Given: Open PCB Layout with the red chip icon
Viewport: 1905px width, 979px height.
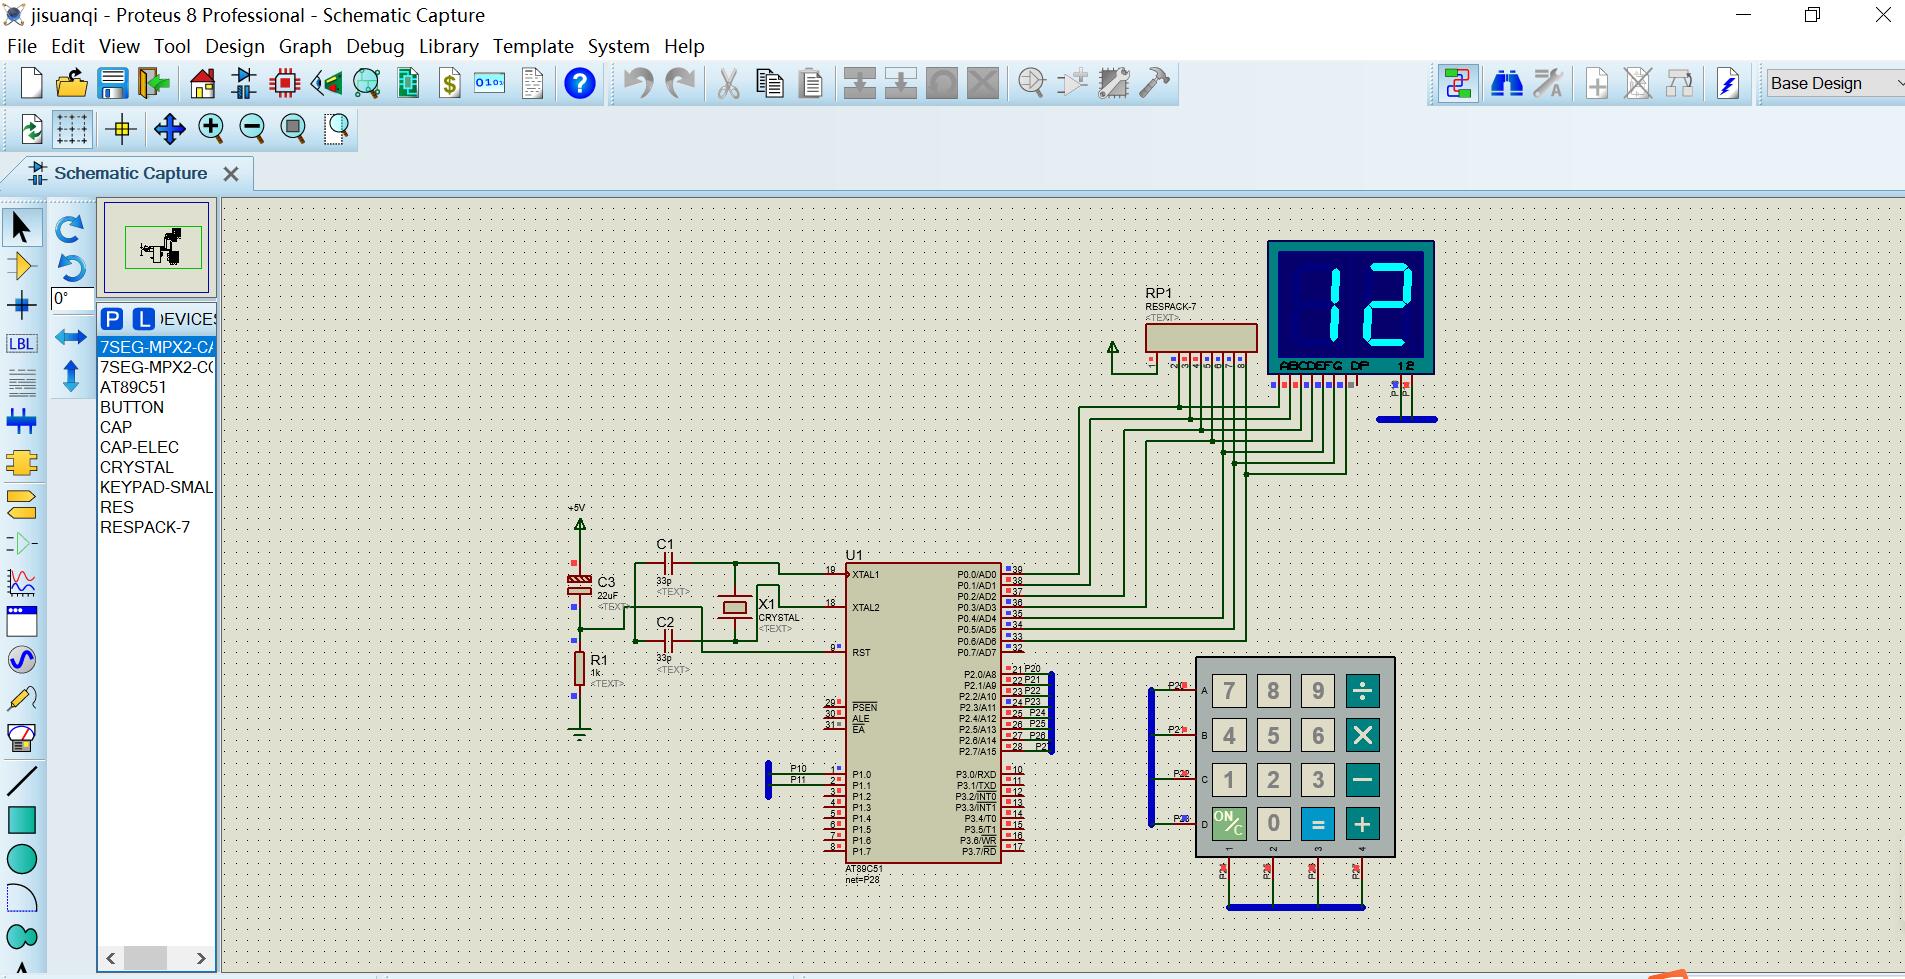Looking at the screenshot, I should pos(285,83).
